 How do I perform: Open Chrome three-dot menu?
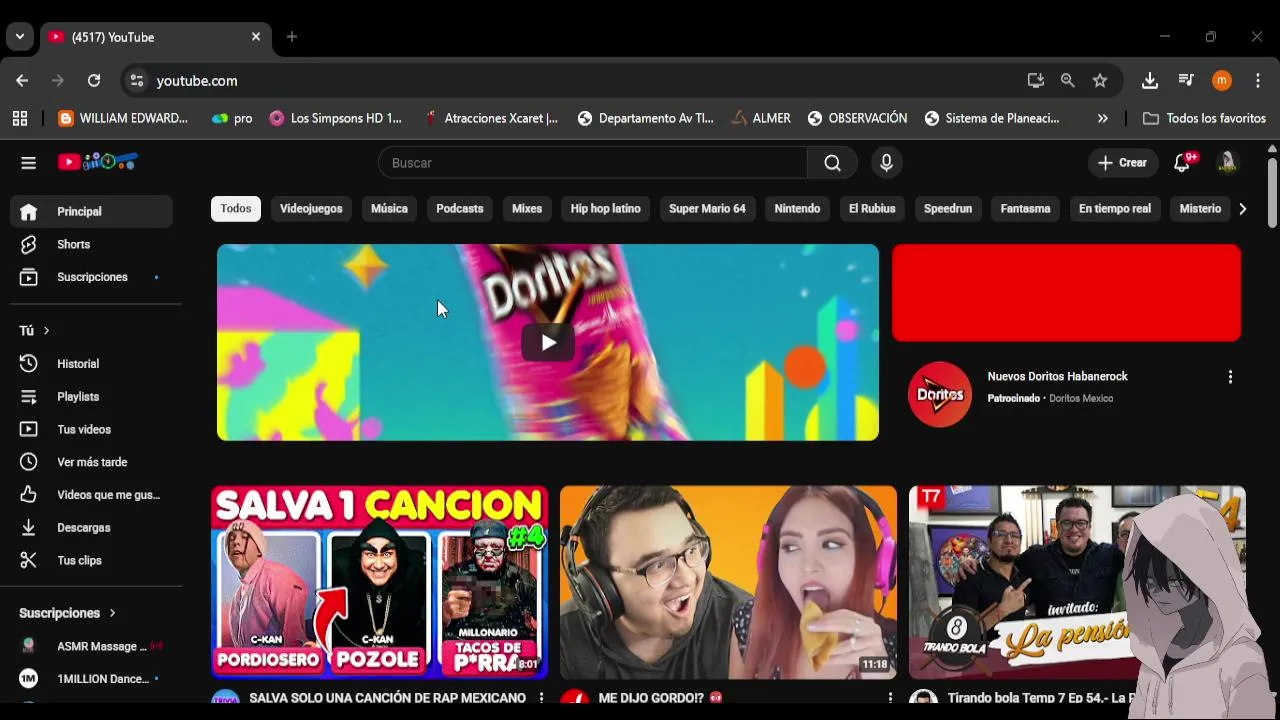[1258, 81]
